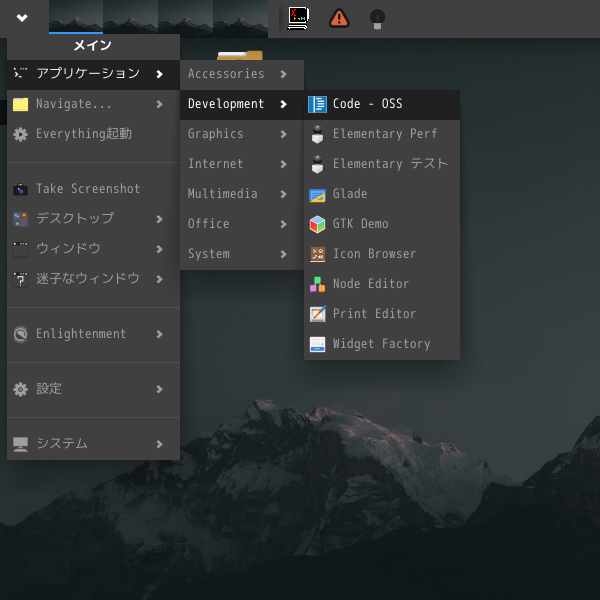Open the Multimedia category
The width and height of the screenshot is (600, 600).
(x=242, y=194)
